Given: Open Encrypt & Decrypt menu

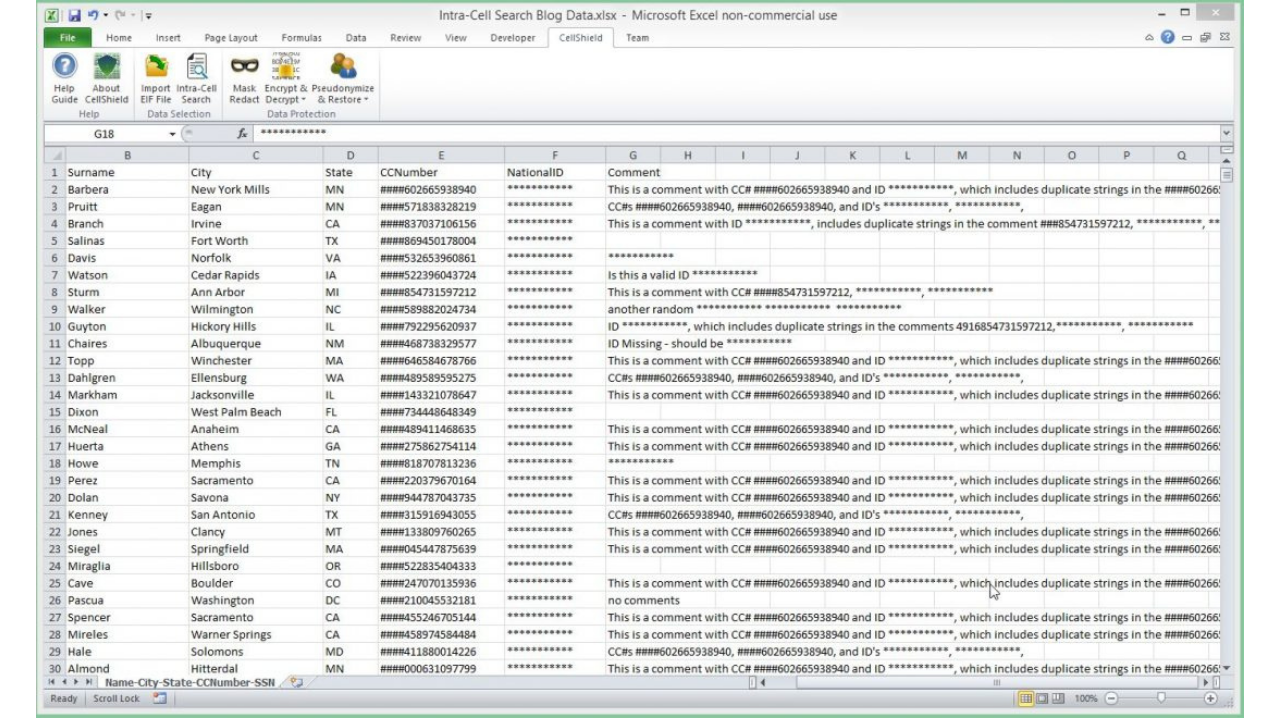Looking at the screenshot, I should (287, 80).
